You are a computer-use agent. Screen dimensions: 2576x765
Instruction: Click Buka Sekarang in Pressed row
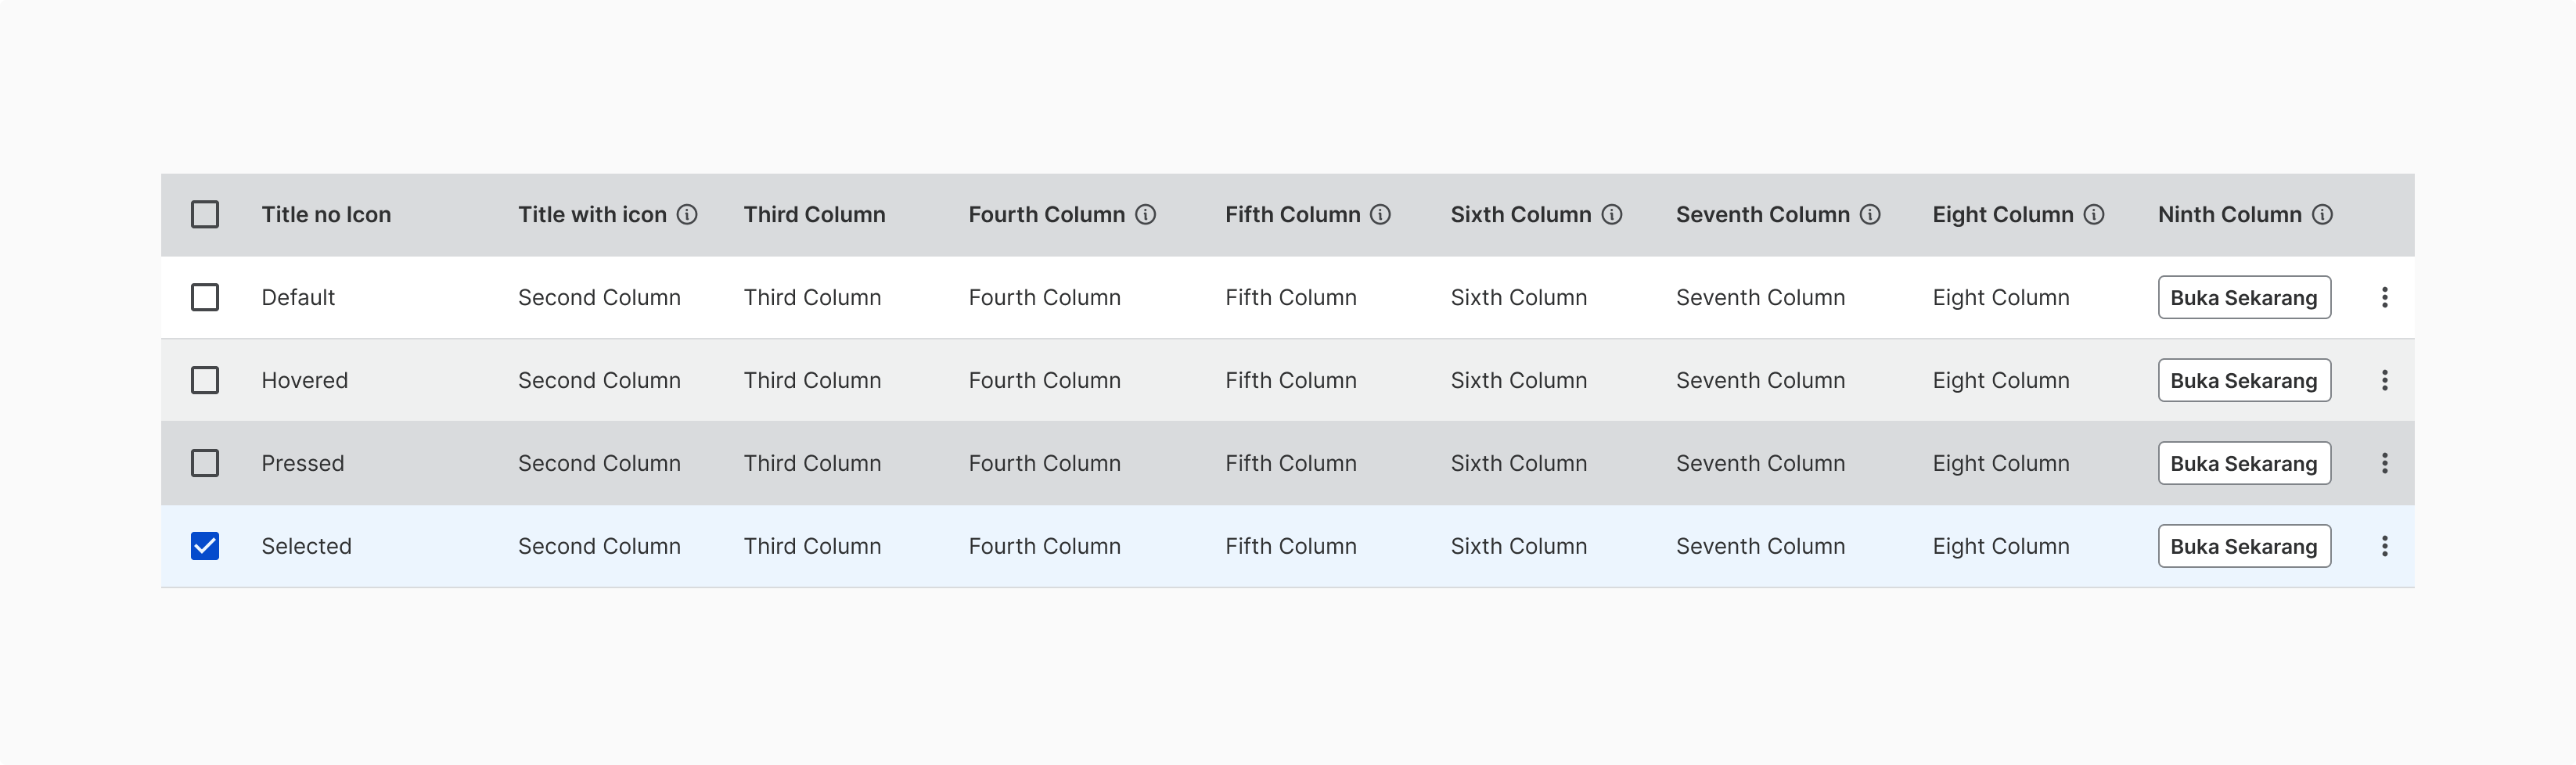click(x=2244, y=463)
